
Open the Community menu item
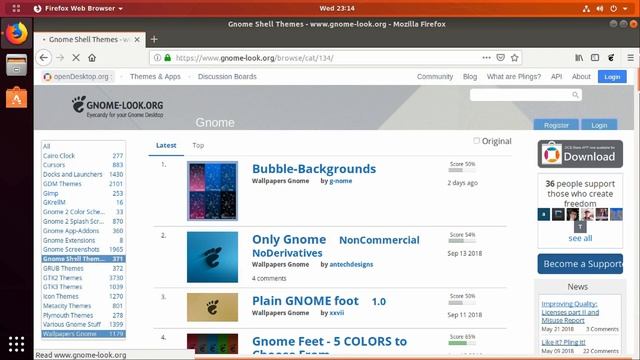tap(435, 77)
